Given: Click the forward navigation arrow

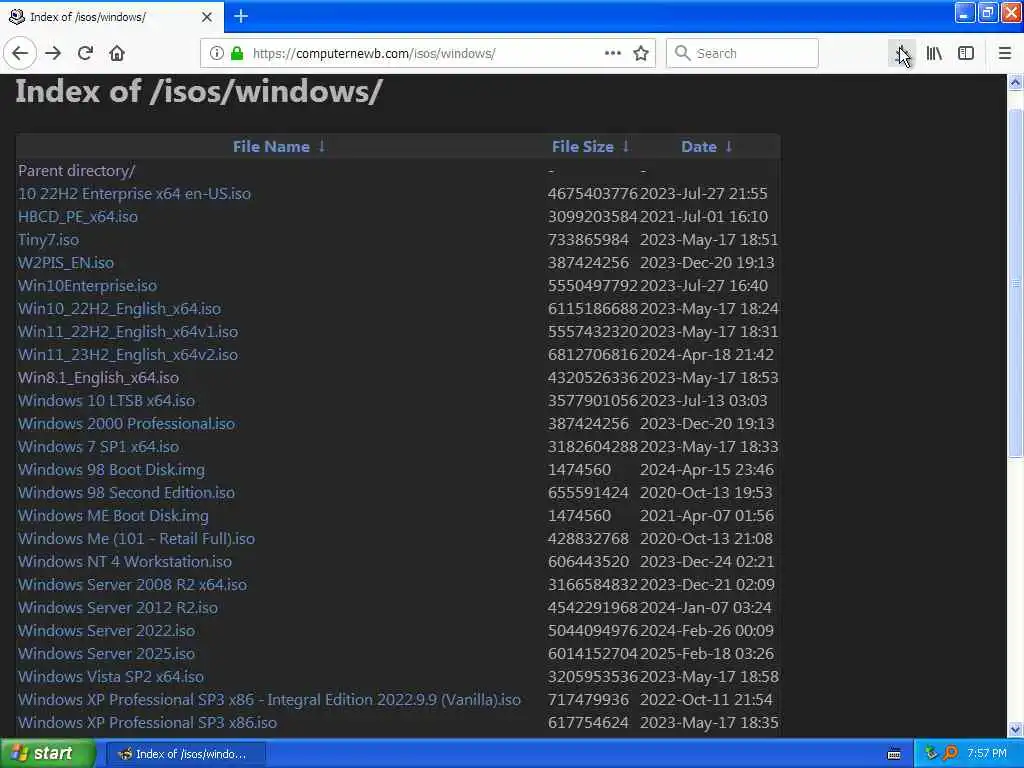Looking at the screenshot, I should click(54, 53).
